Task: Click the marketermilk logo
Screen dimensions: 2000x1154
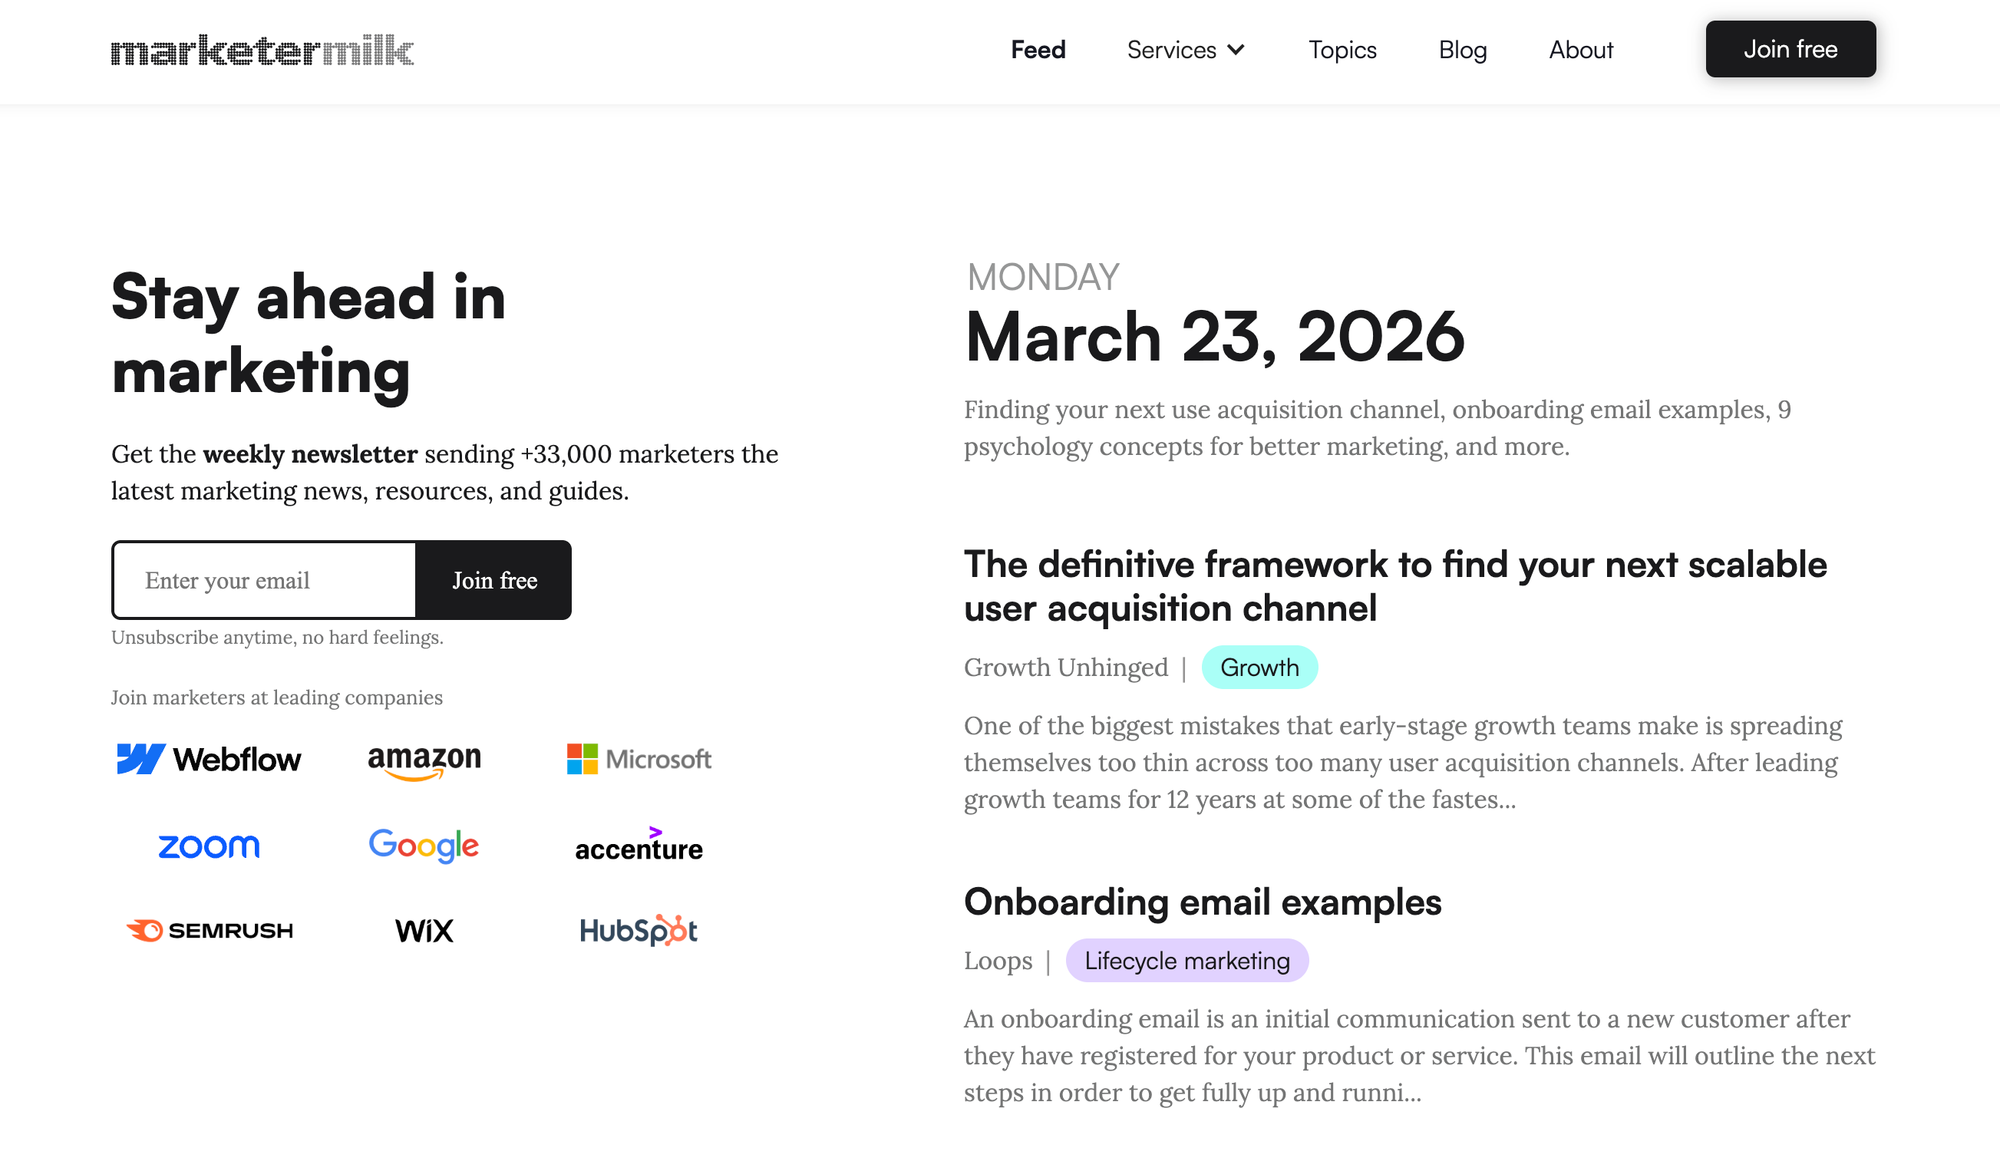Action: [x=262, y=50]
